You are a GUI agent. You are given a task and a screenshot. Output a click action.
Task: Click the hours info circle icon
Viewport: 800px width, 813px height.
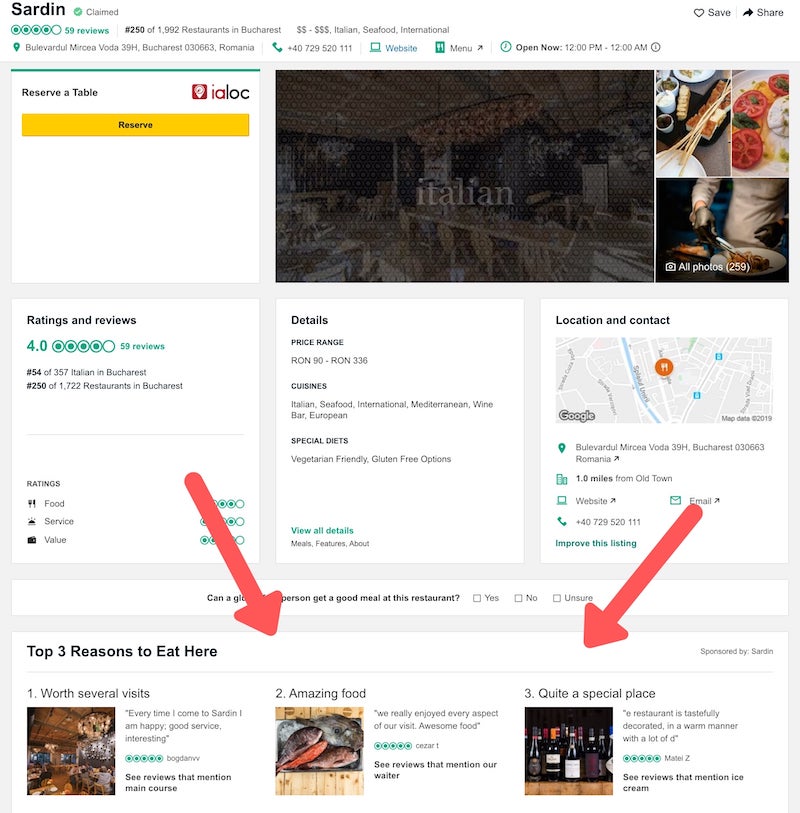(x=656, y=47)
